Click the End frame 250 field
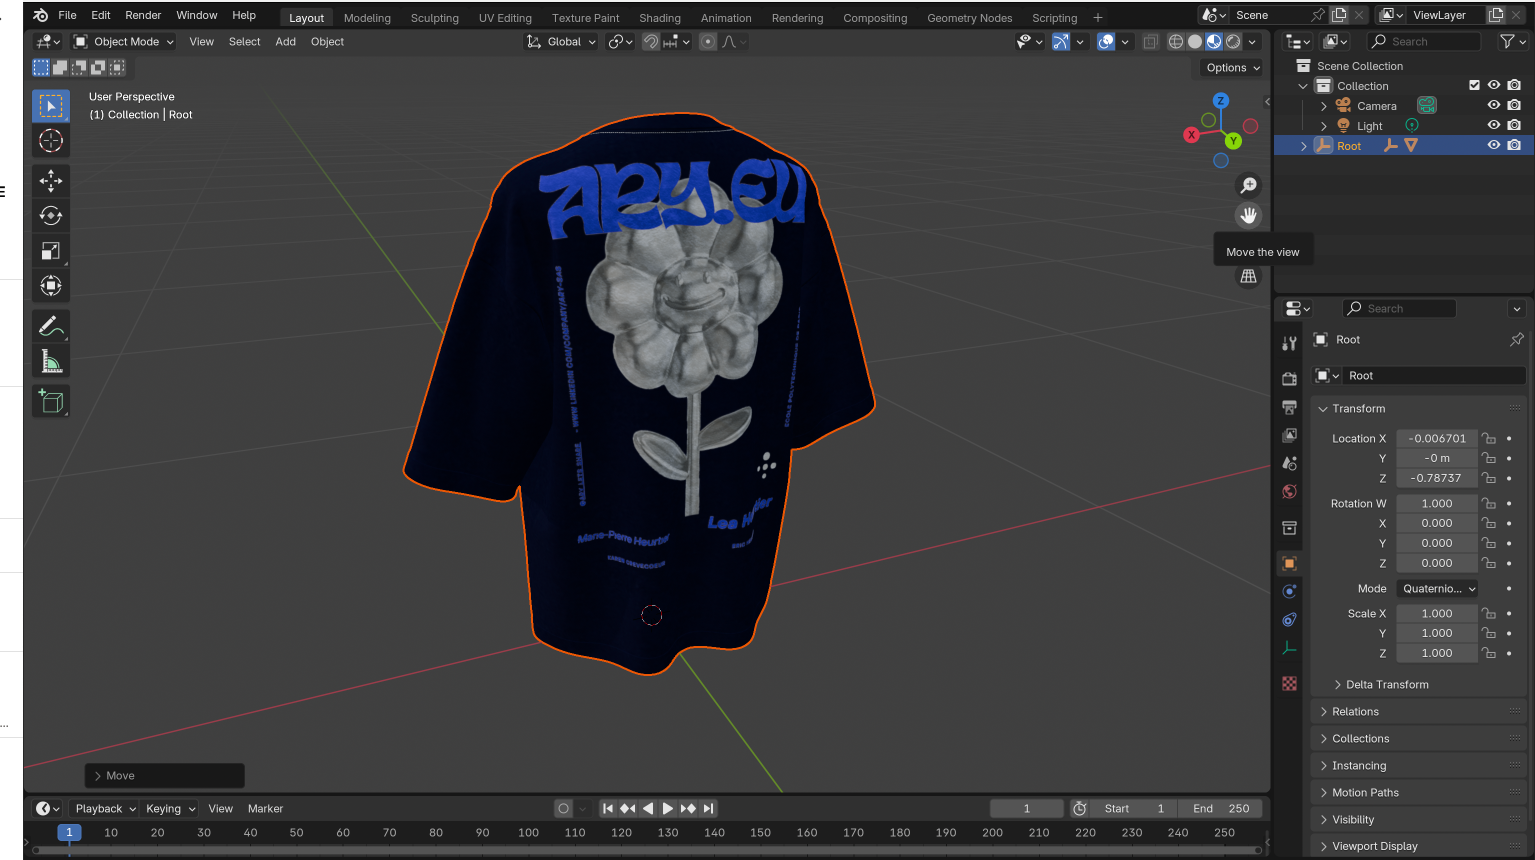Image resolution: width=1535 pixels, height=860 pixels. pos(1221,808)
